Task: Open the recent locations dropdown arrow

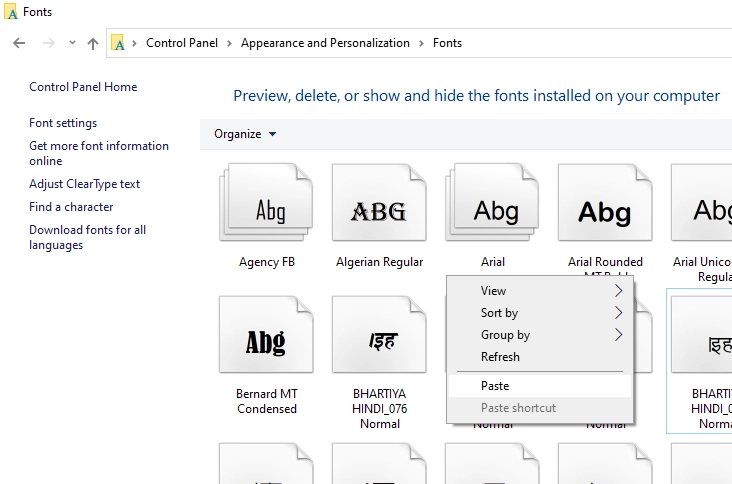Action: pos(72,43)
